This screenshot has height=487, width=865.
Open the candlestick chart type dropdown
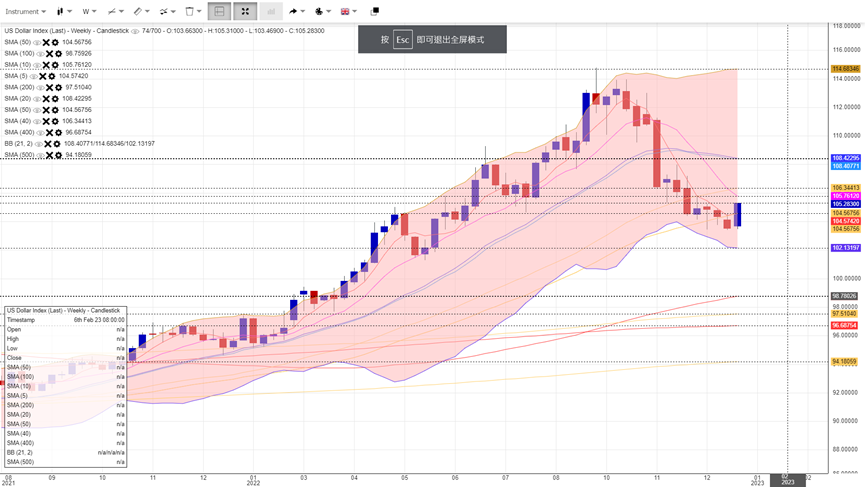click(x=64, y=11)
